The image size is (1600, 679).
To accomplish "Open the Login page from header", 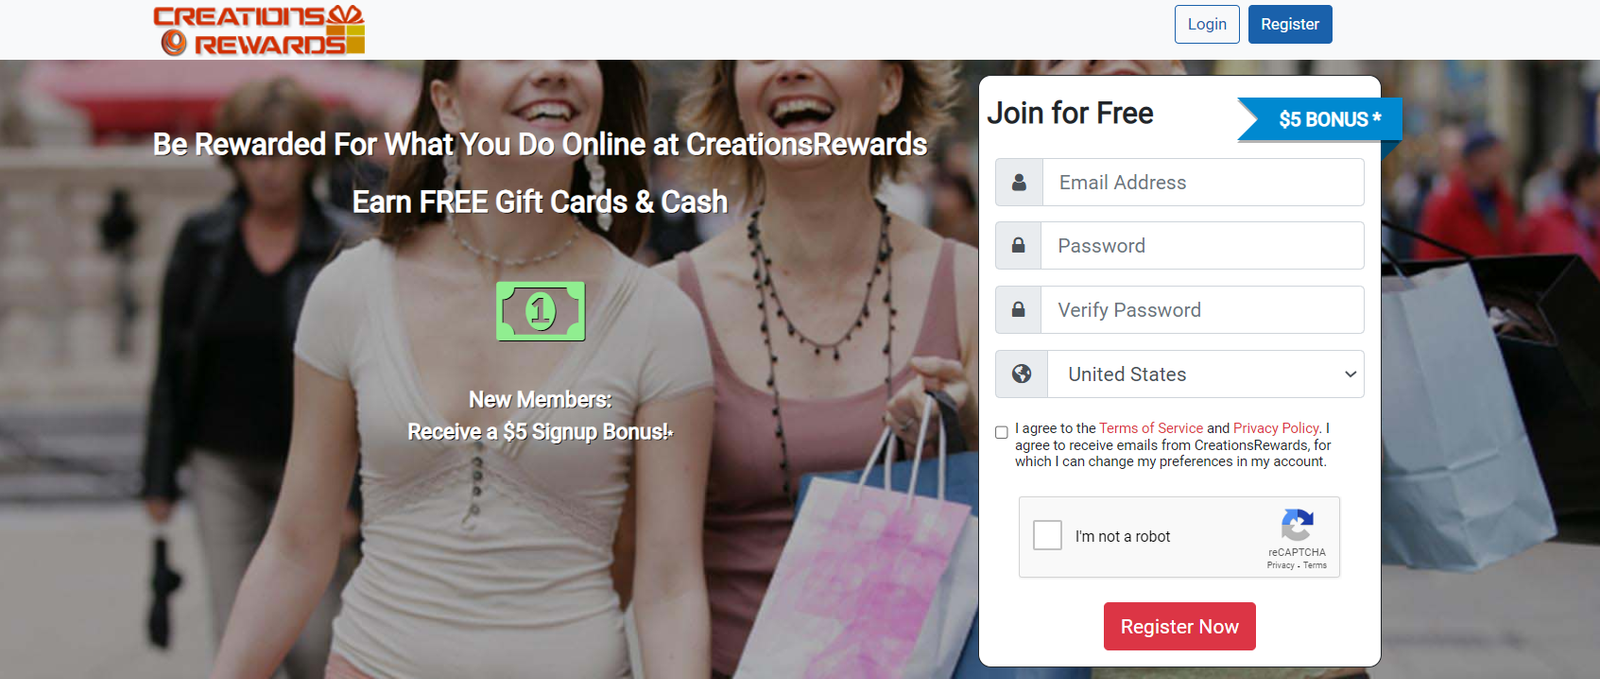I will (x=1207, y=24).
